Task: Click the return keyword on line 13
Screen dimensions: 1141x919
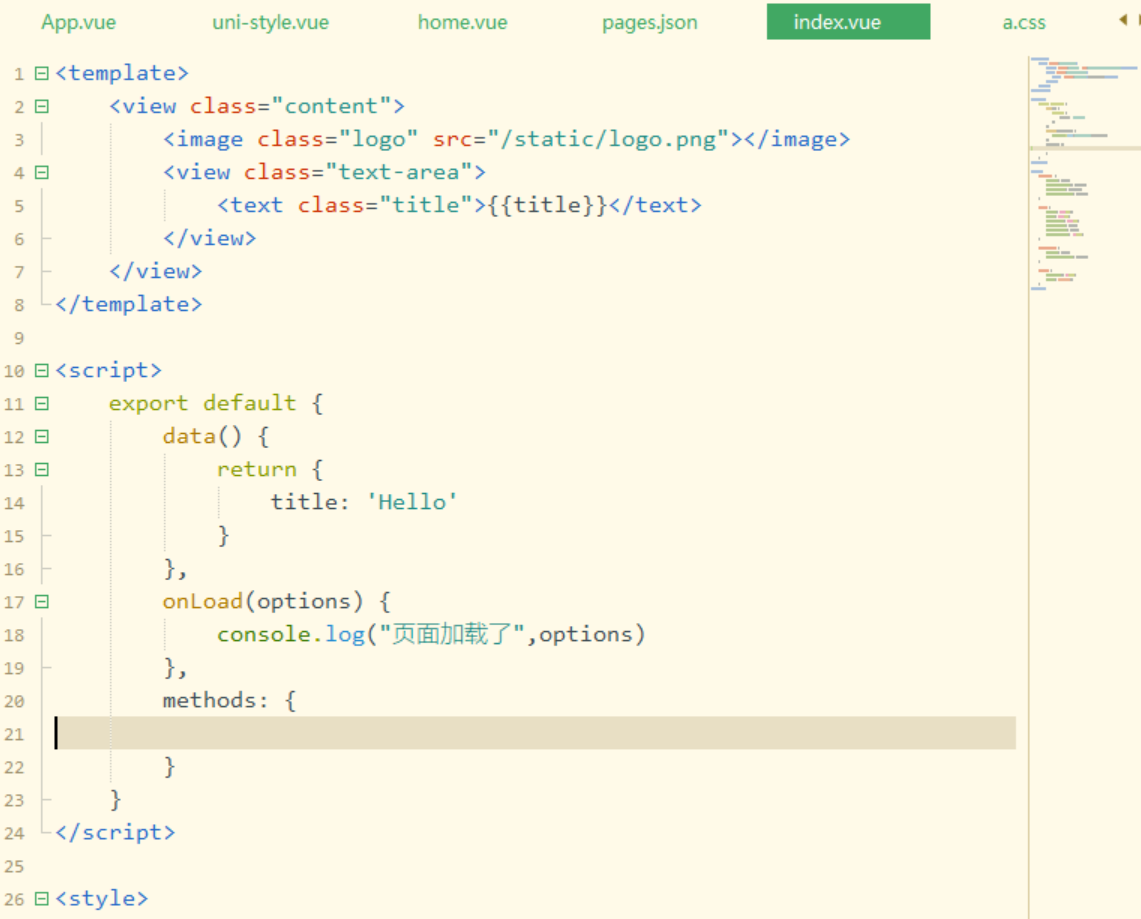Action: (257, 469)
